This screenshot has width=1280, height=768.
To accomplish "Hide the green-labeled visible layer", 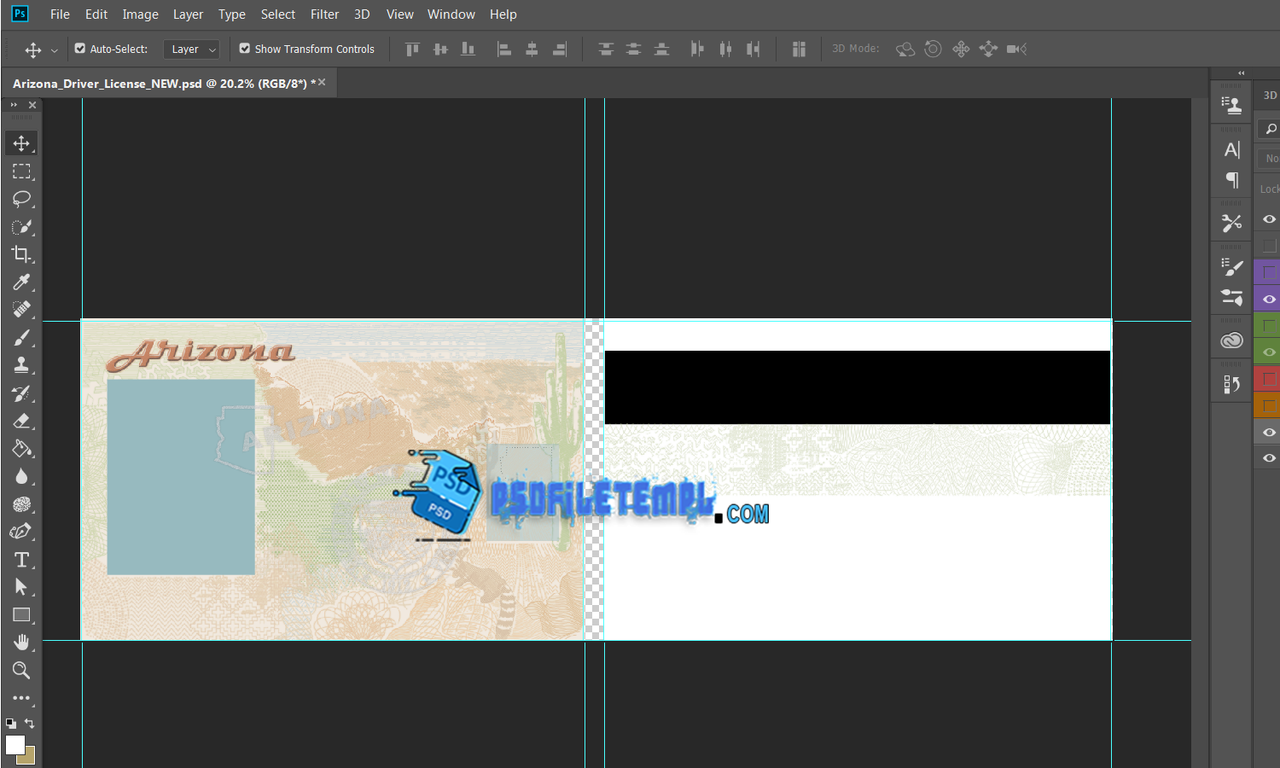I will point(1268,352).
